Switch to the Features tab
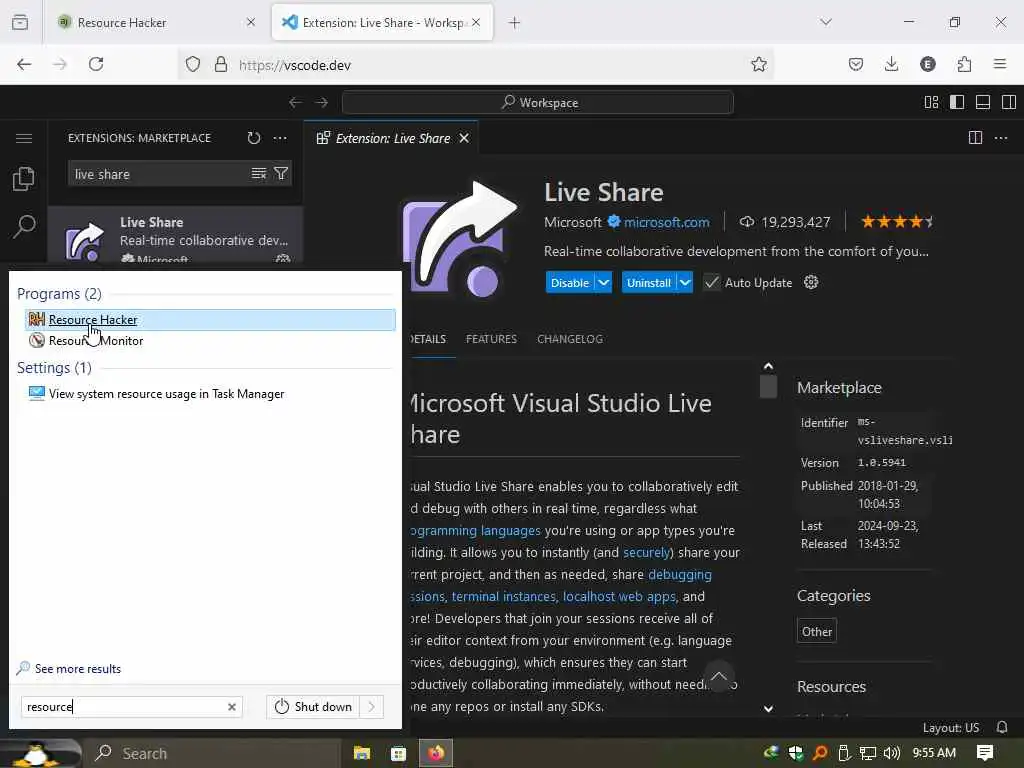 point(491,339)
